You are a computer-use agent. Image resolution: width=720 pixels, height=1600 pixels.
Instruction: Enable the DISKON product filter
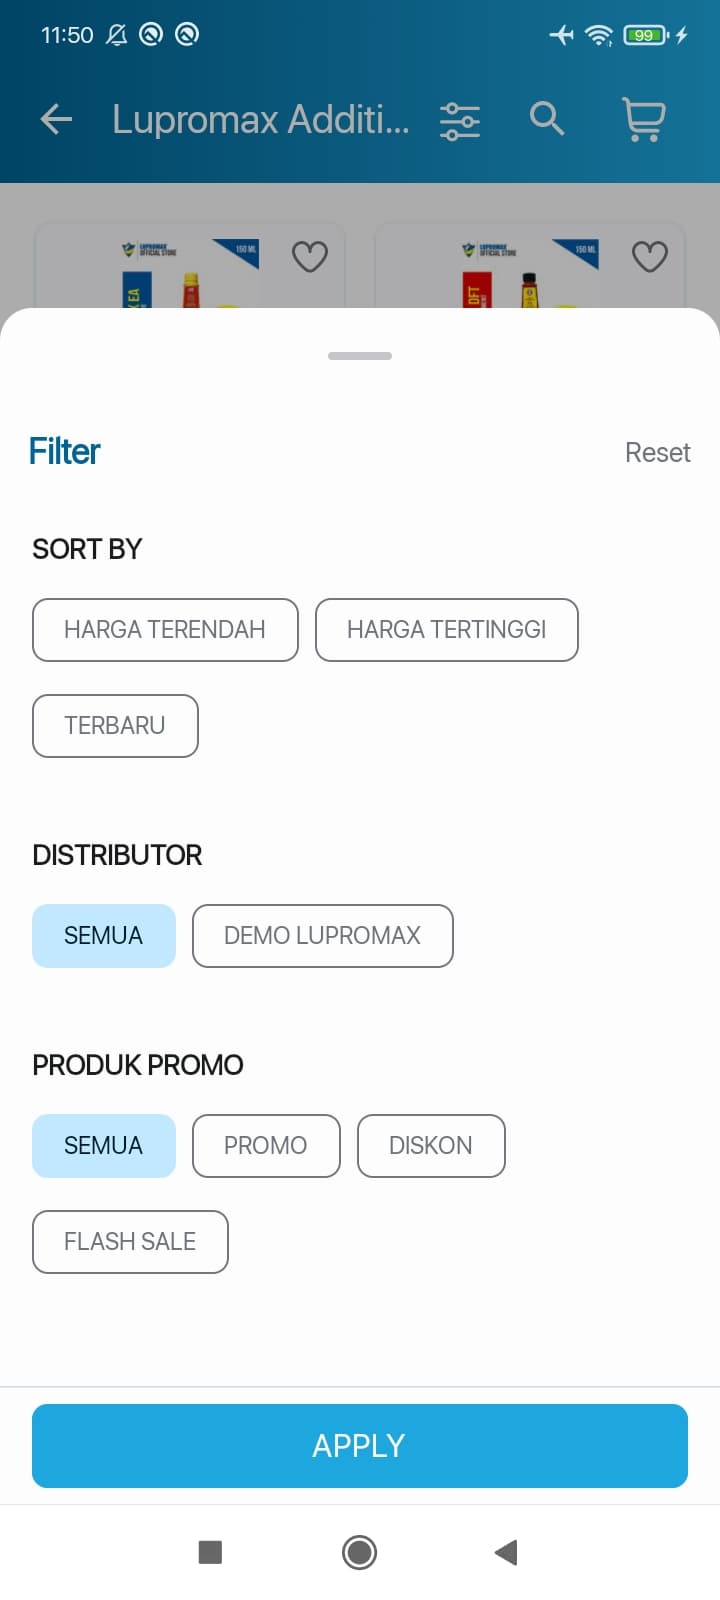coord(431,1146)
